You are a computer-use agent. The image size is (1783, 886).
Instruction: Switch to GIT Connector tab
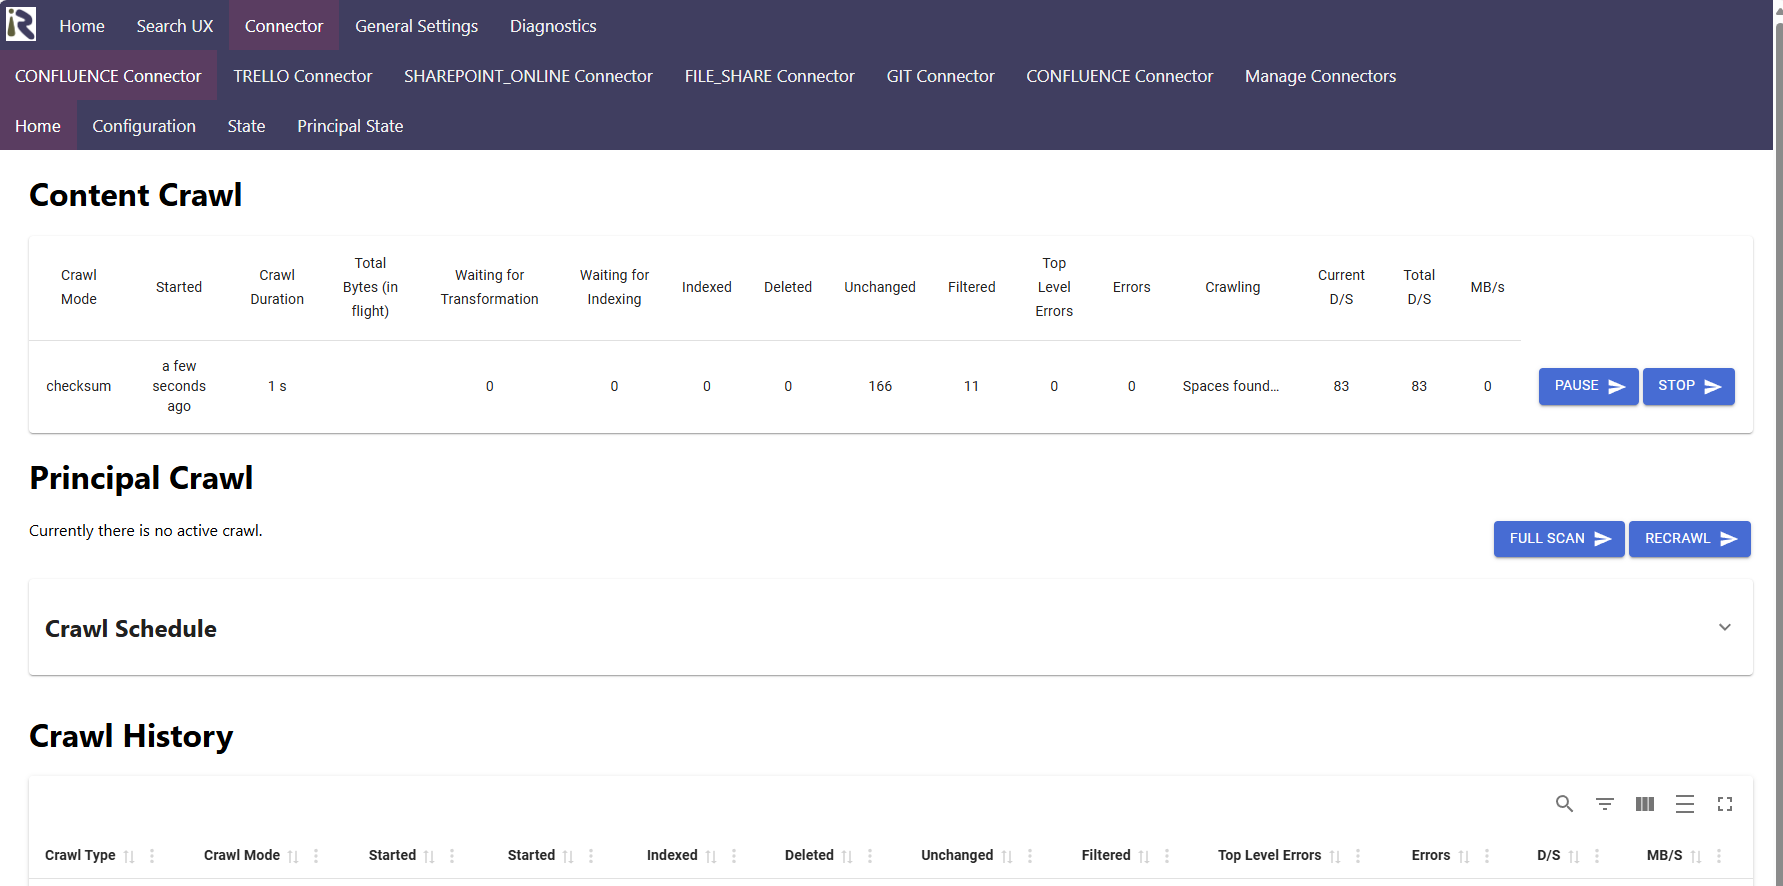pyautogui.click(x=940, y=76)
